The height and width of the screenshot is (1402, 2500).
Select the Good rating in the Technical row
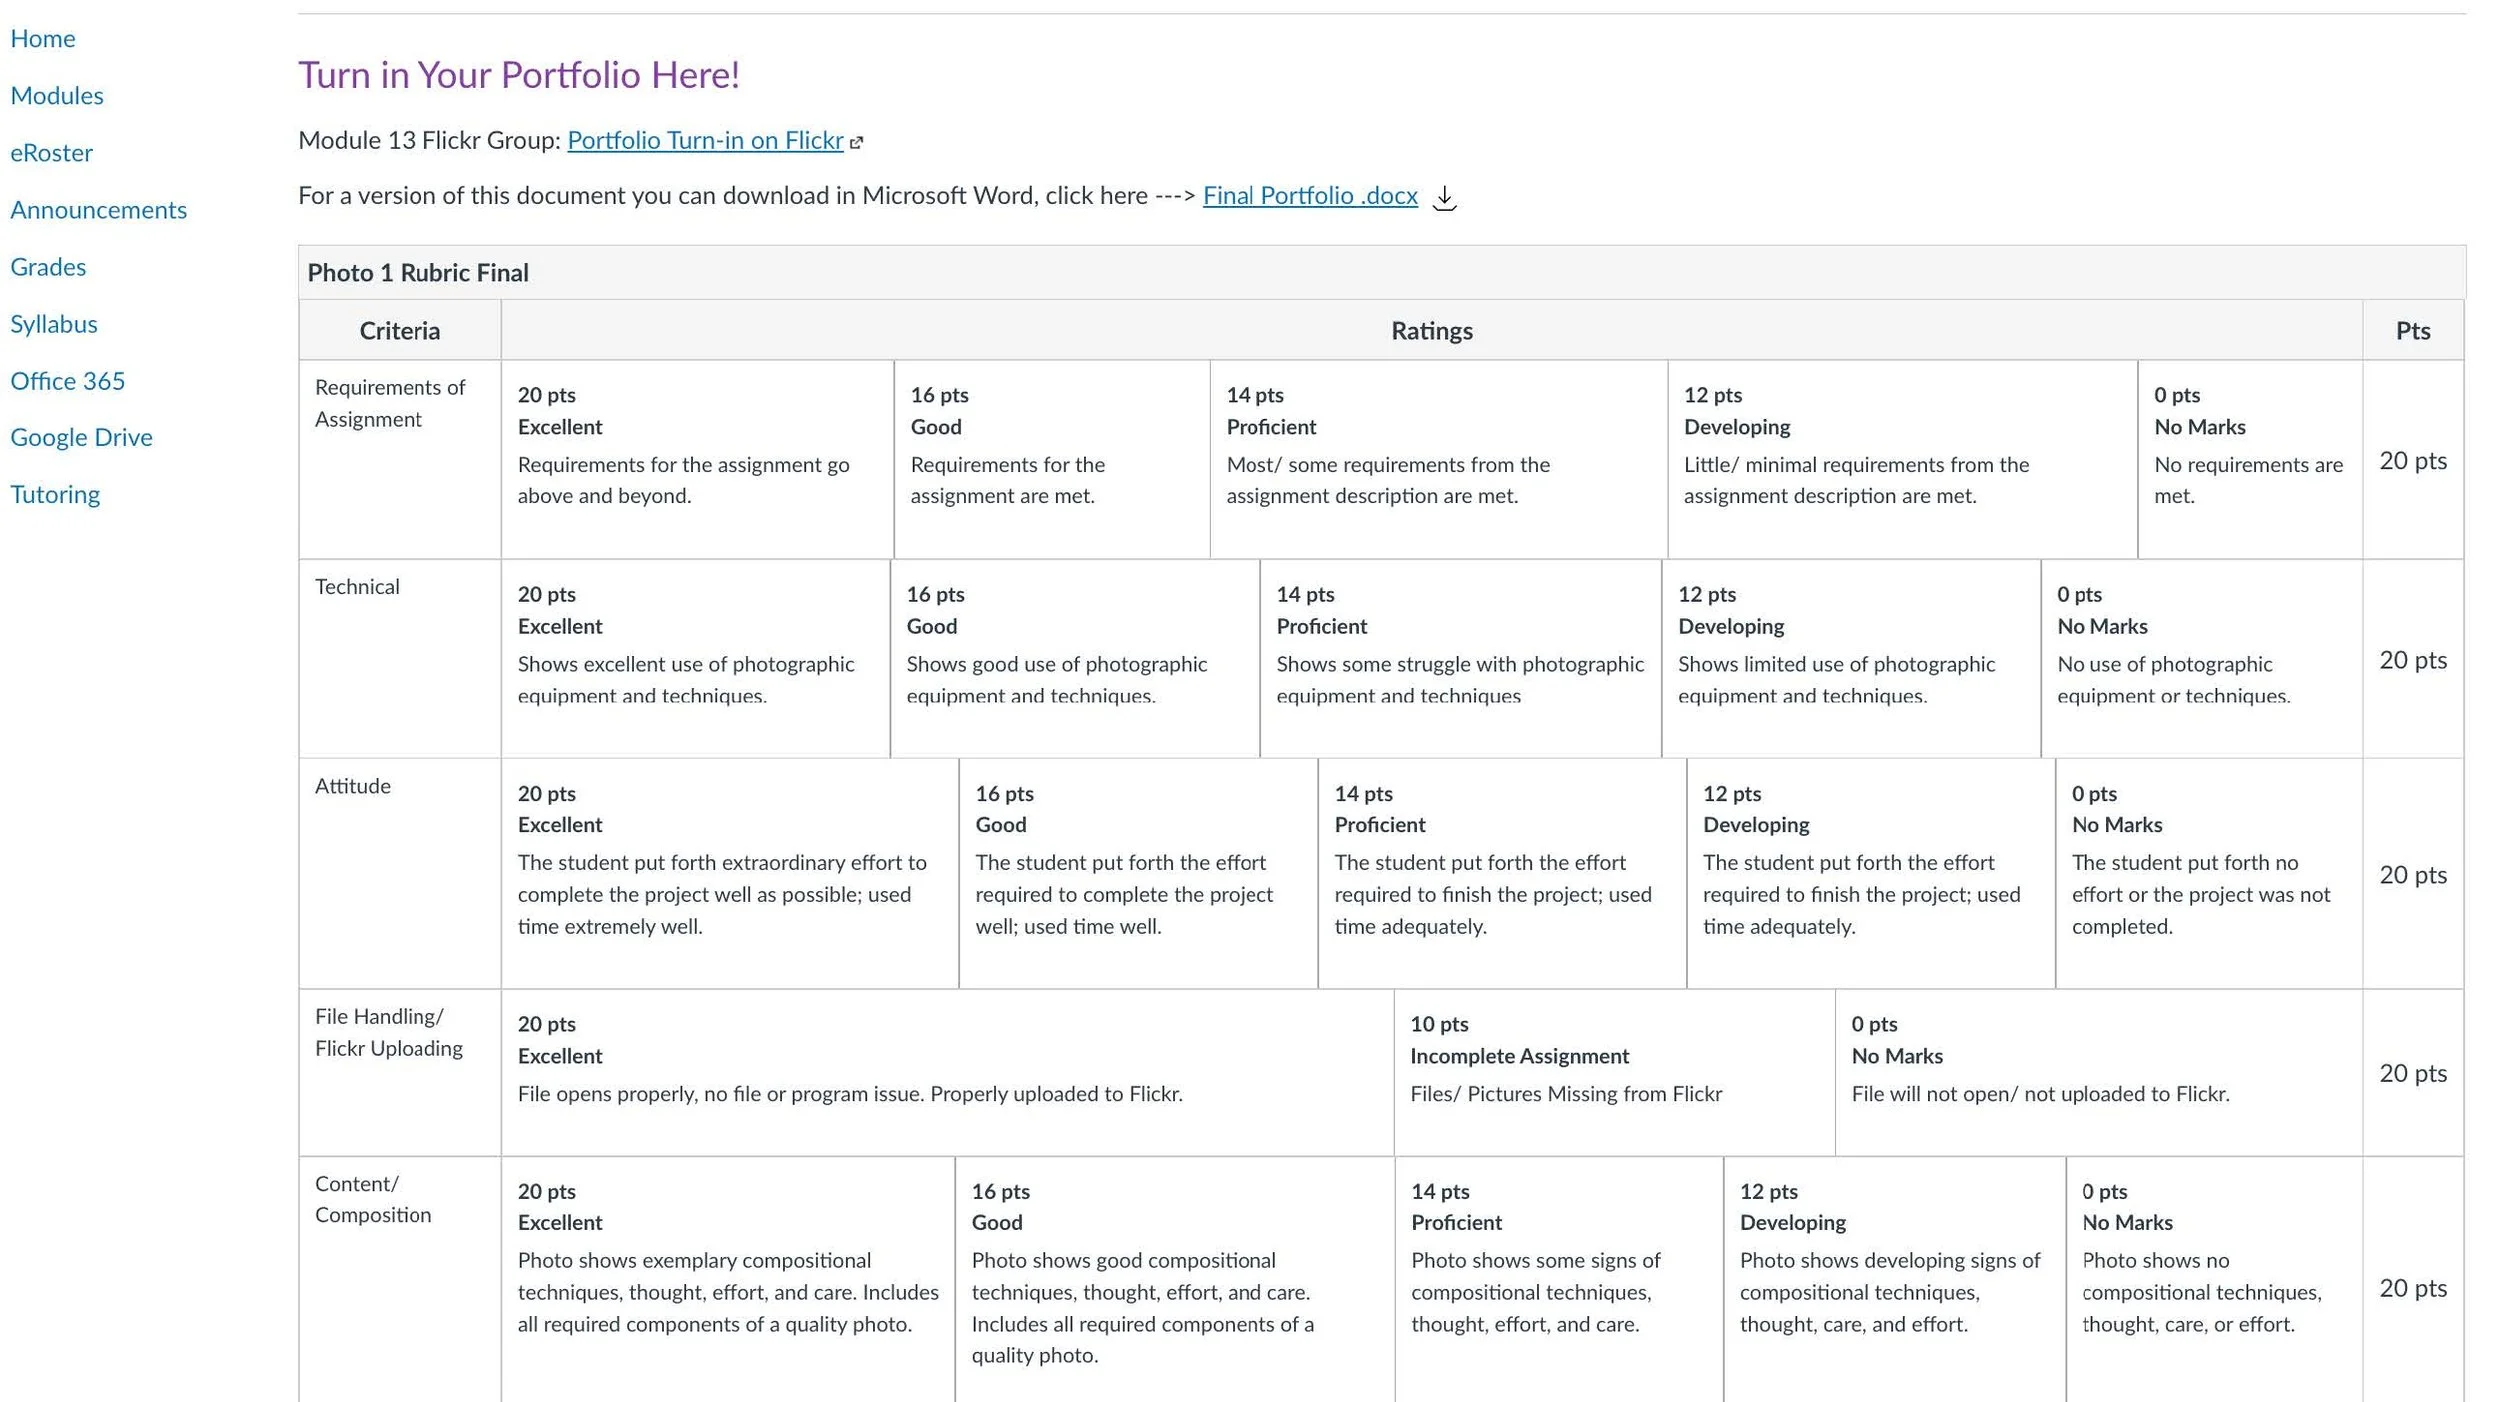pos(1075,658)
